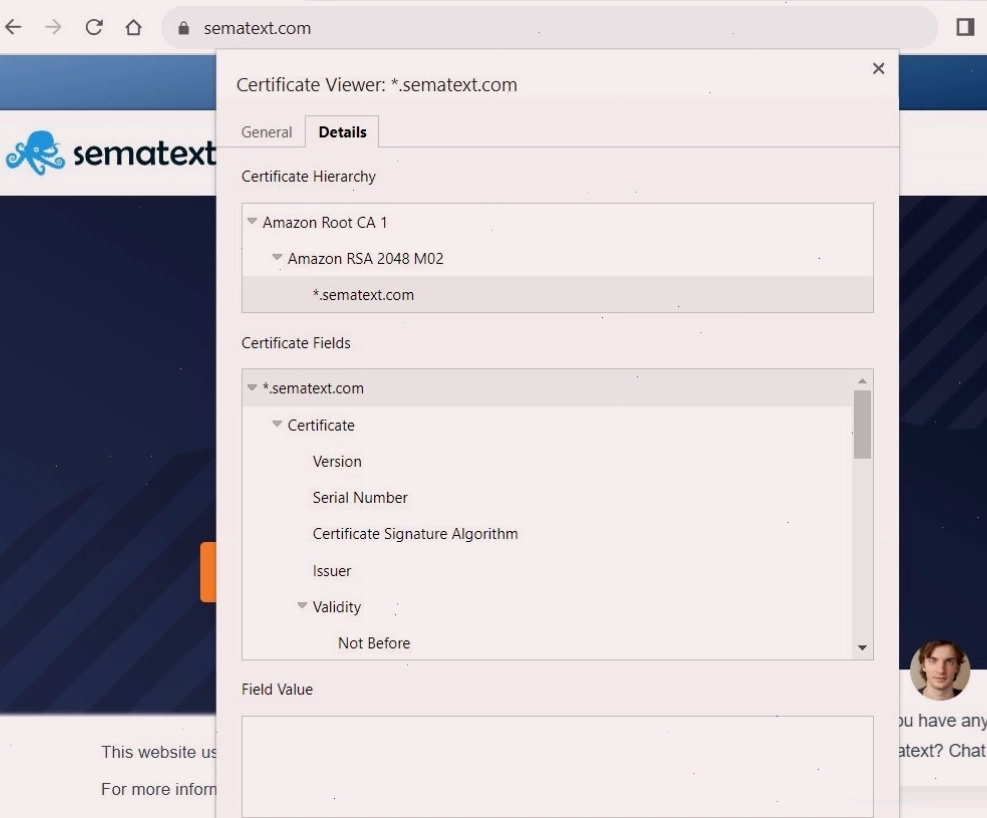Viewport: 987px width, 818px height.
Task: Select the Details tab
Action: pyautogui.click(x=342, y=132)
